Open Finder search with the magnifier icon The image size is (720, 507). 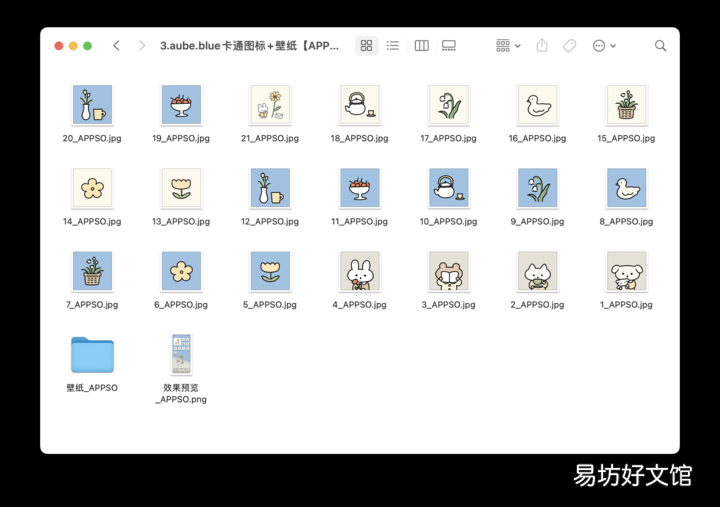point(660,45)
